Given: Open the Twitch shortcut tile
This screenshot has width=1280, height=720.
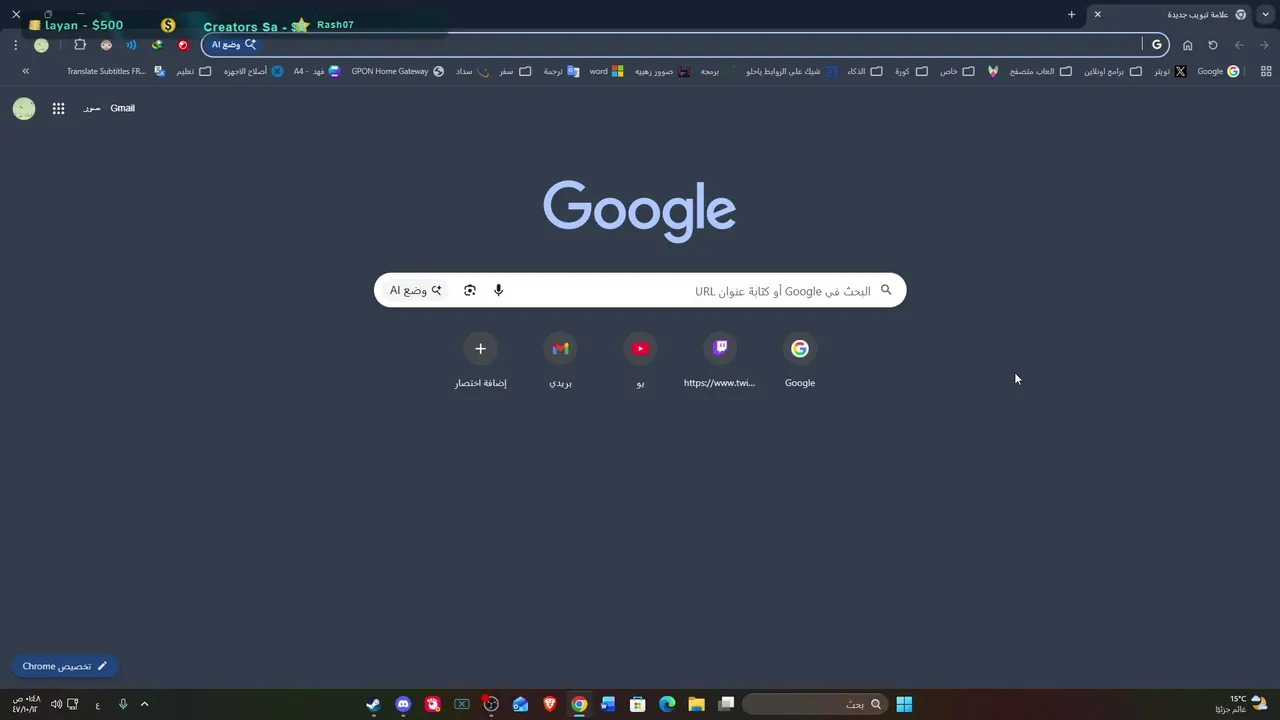Looking at the screenshot, I should [720, 361].
